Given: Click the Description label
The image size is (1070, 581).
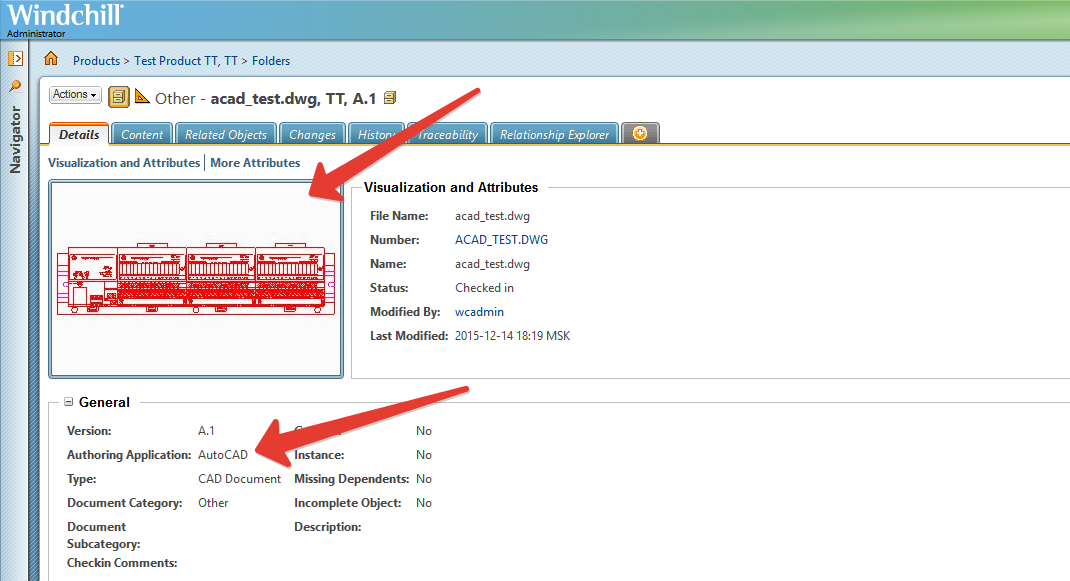Looking at the screenshot, I should click(x=328, y=526).
